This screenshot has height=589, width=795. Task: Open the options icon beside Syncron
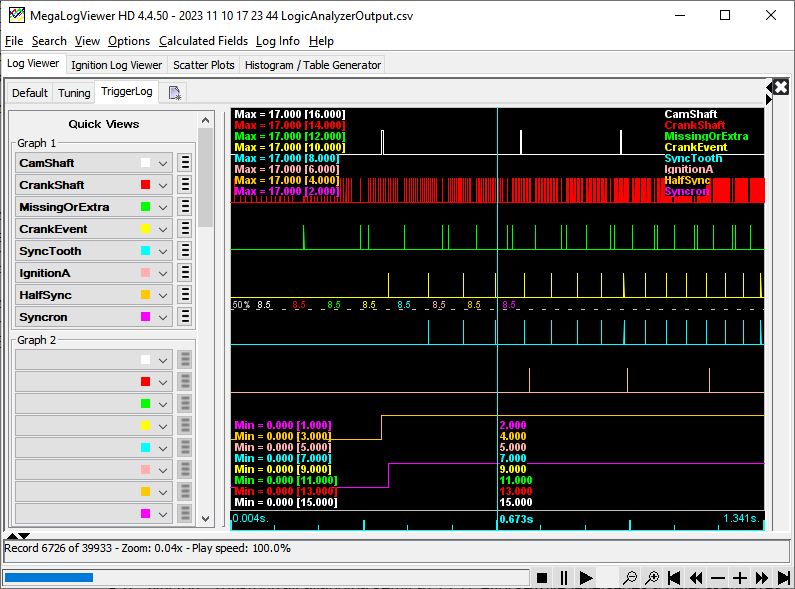[x=185, y=317]
